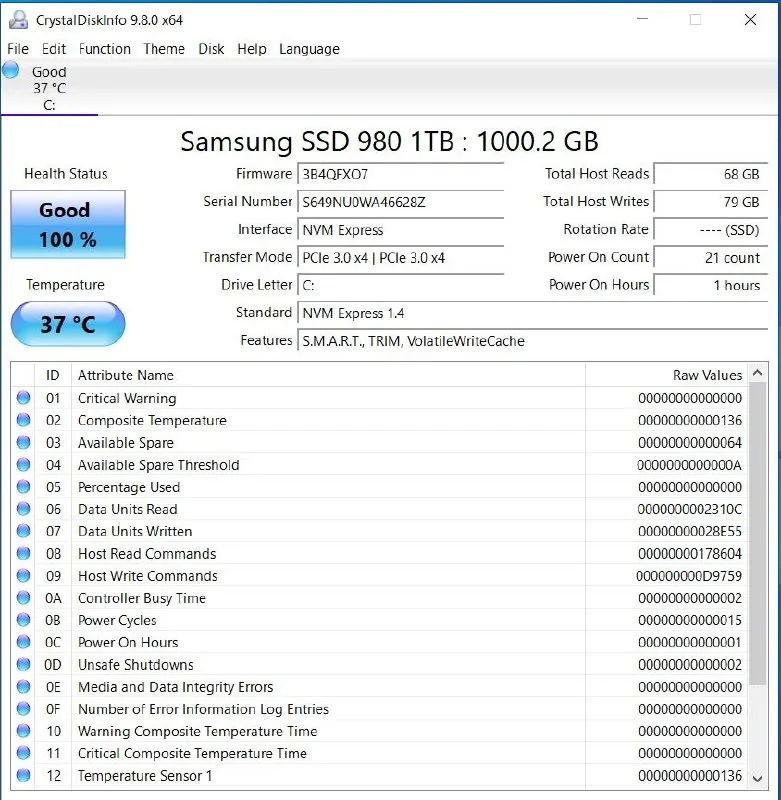Click the Samsung SSD 980 1TB title
Screen dimensions: 781x800
point(389,141)
